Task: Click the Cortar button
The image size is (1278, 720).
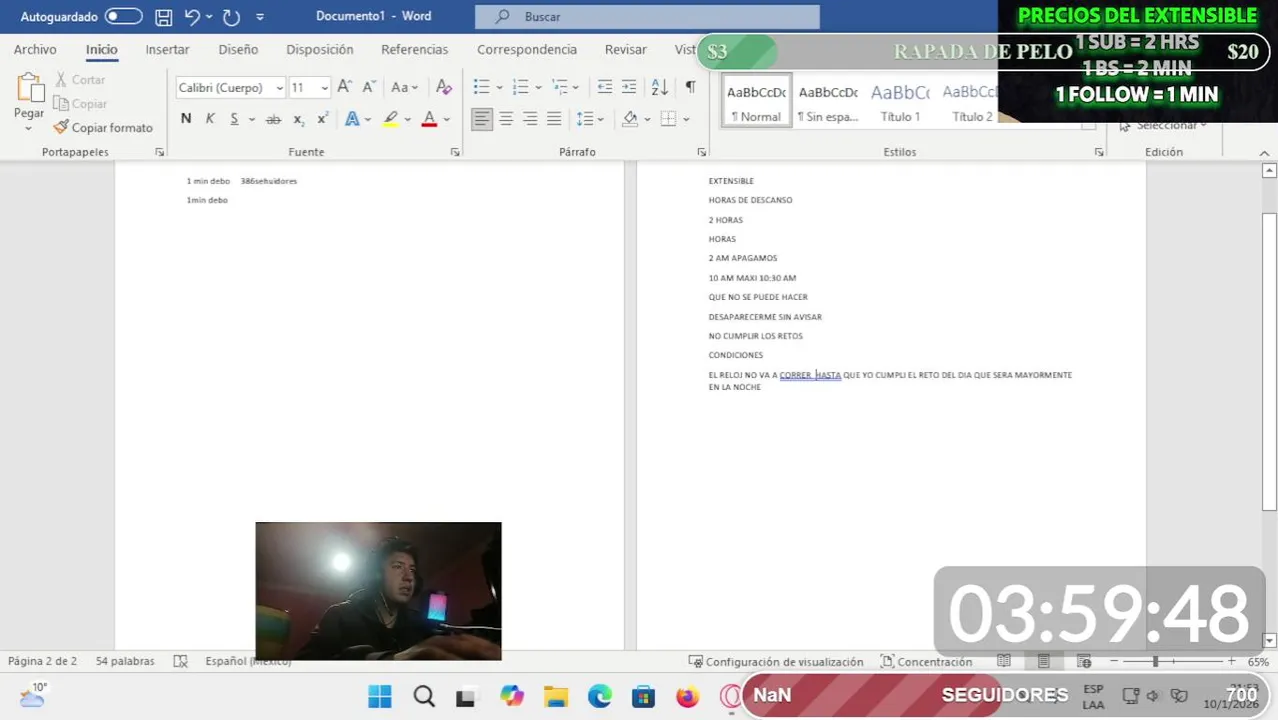Action: point(79,80)
